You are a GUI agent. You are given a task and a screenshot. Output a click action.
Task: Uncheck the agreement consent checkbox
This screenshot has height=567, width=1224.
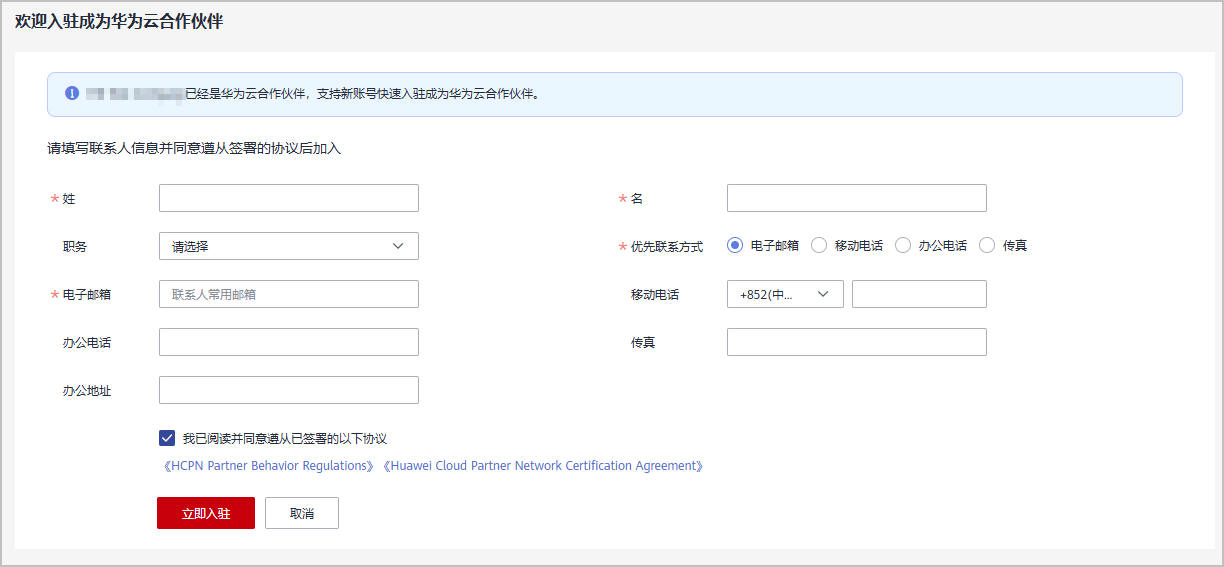point(167,438)
